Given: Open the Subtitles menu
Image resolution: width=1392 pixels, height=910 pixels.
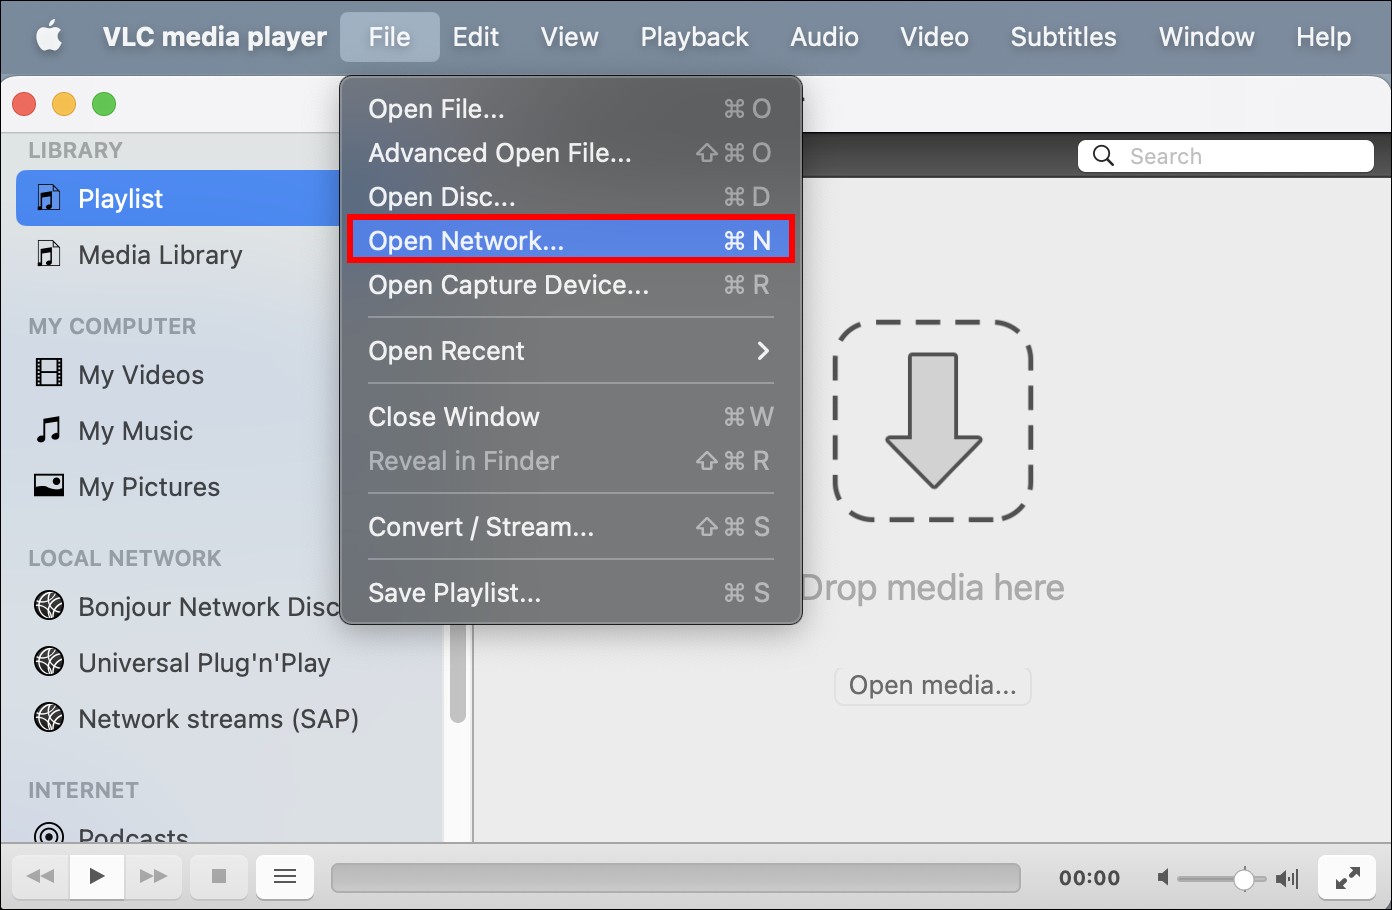Looking at the screenshot, I should click(x=1063, y=37).
